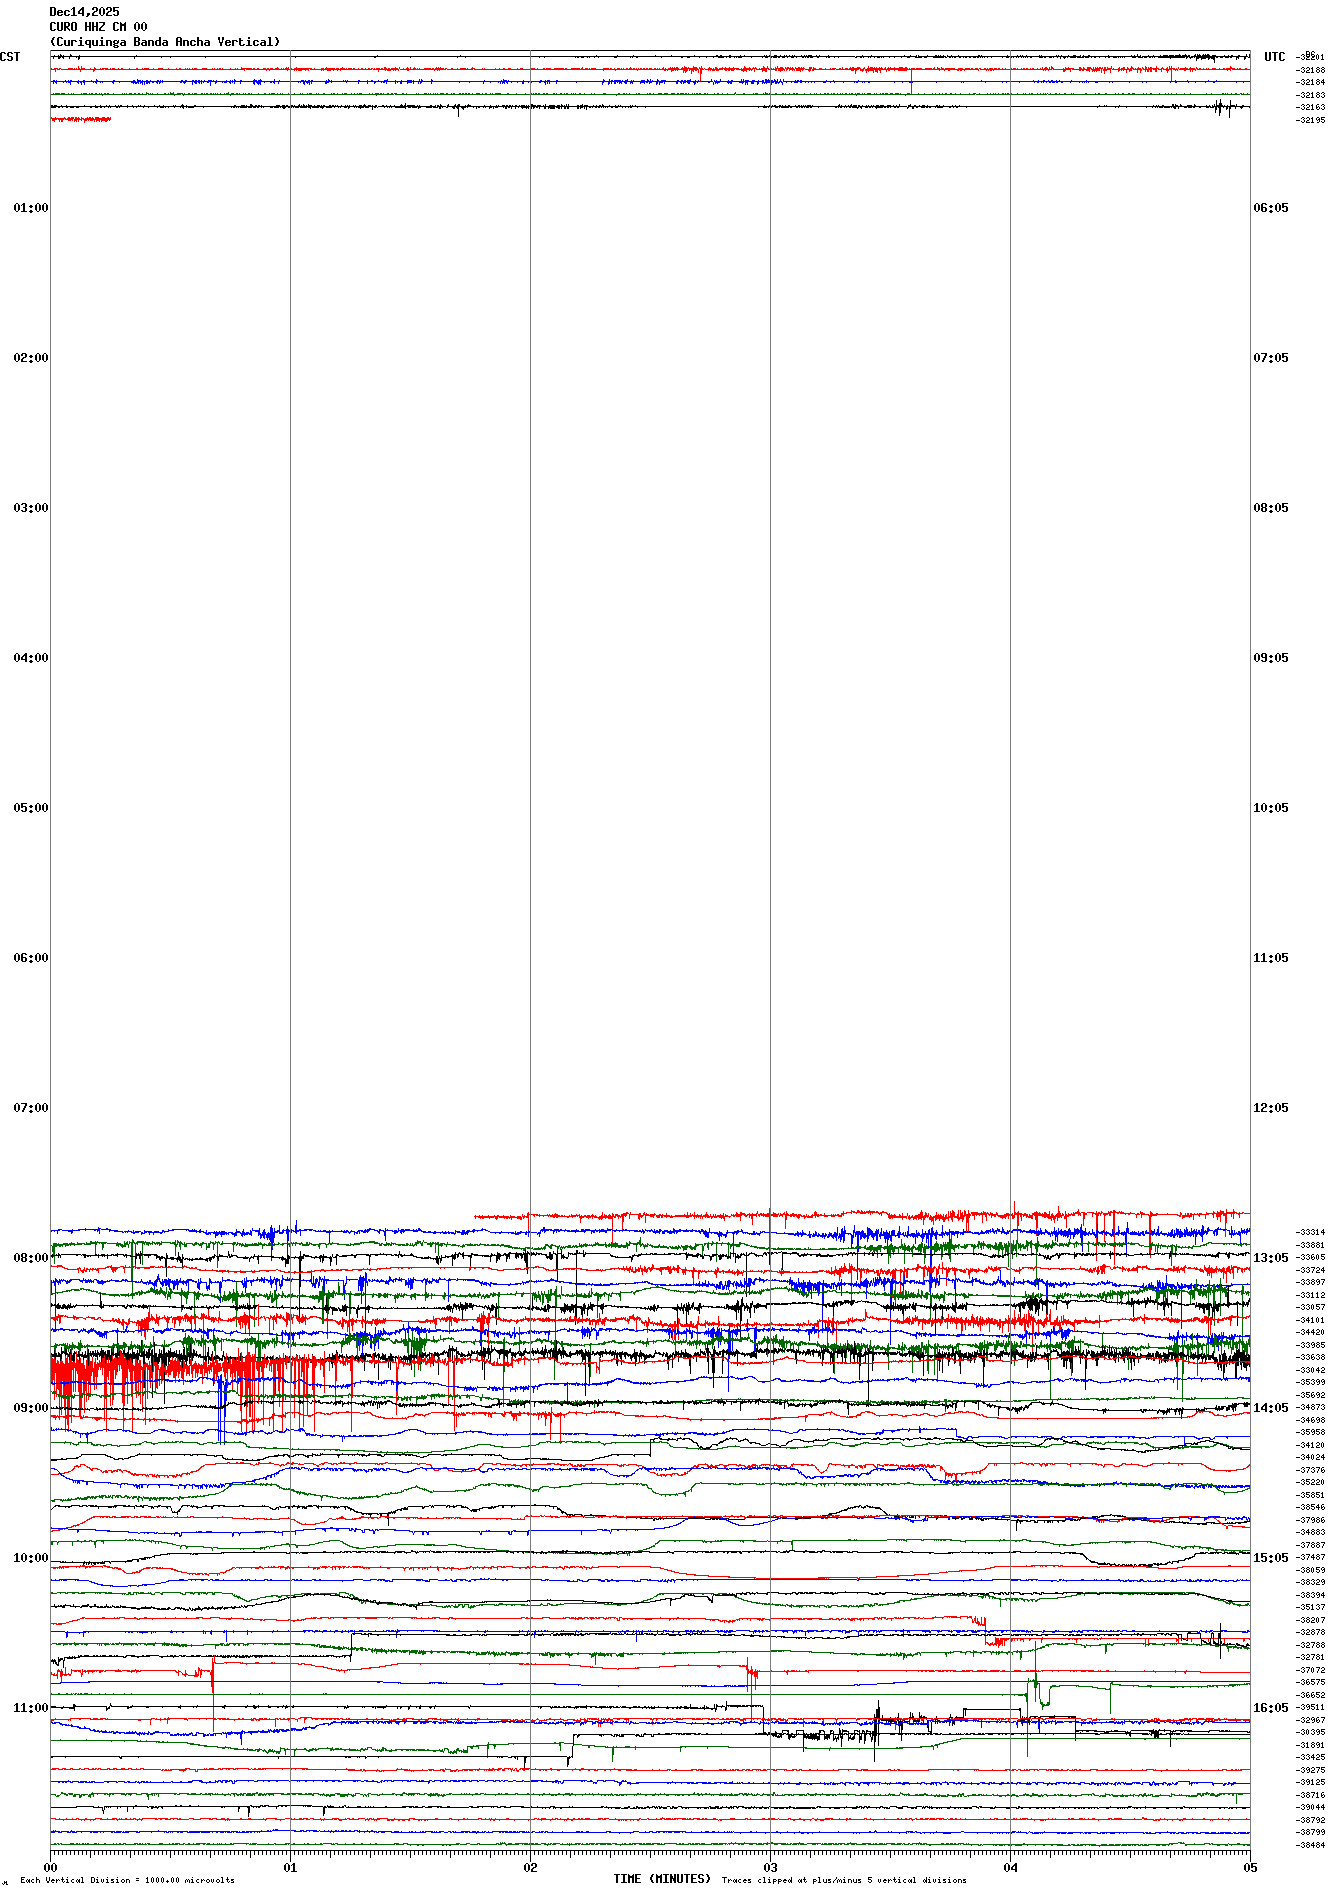Viewport: 1330px width, 1894px height.
Task: Click the 10:05 UTC time marker
Action: [1271, 808]
